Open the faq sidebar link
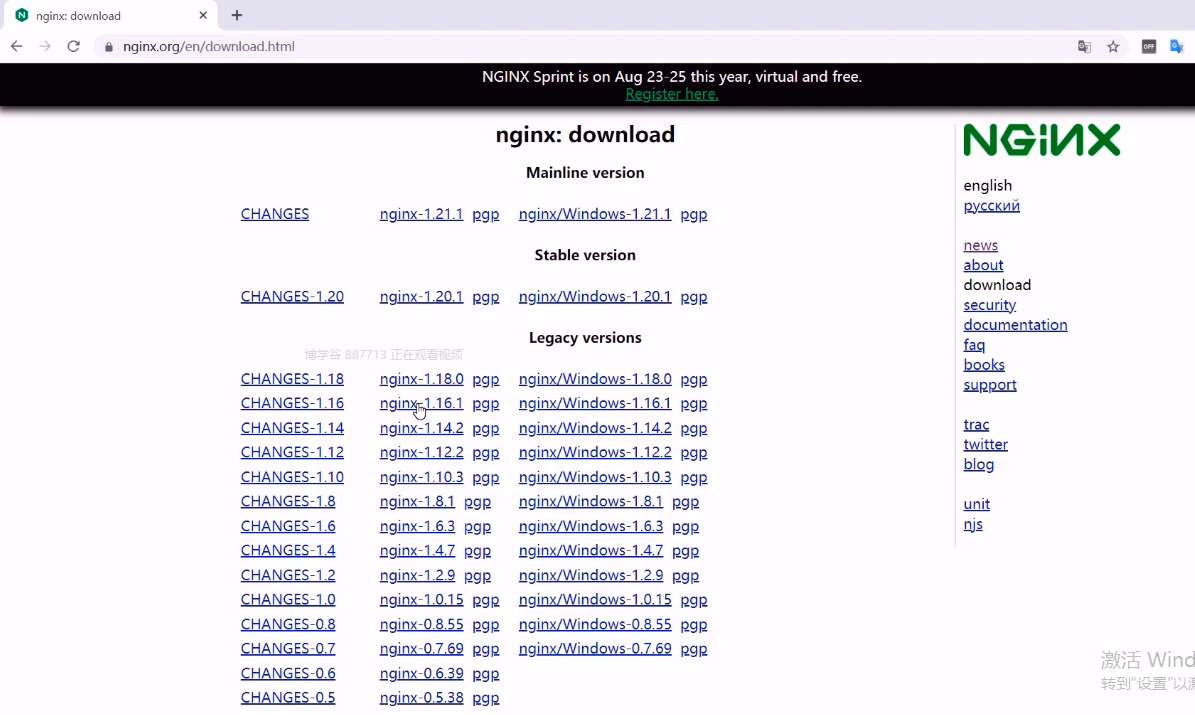 974,345
